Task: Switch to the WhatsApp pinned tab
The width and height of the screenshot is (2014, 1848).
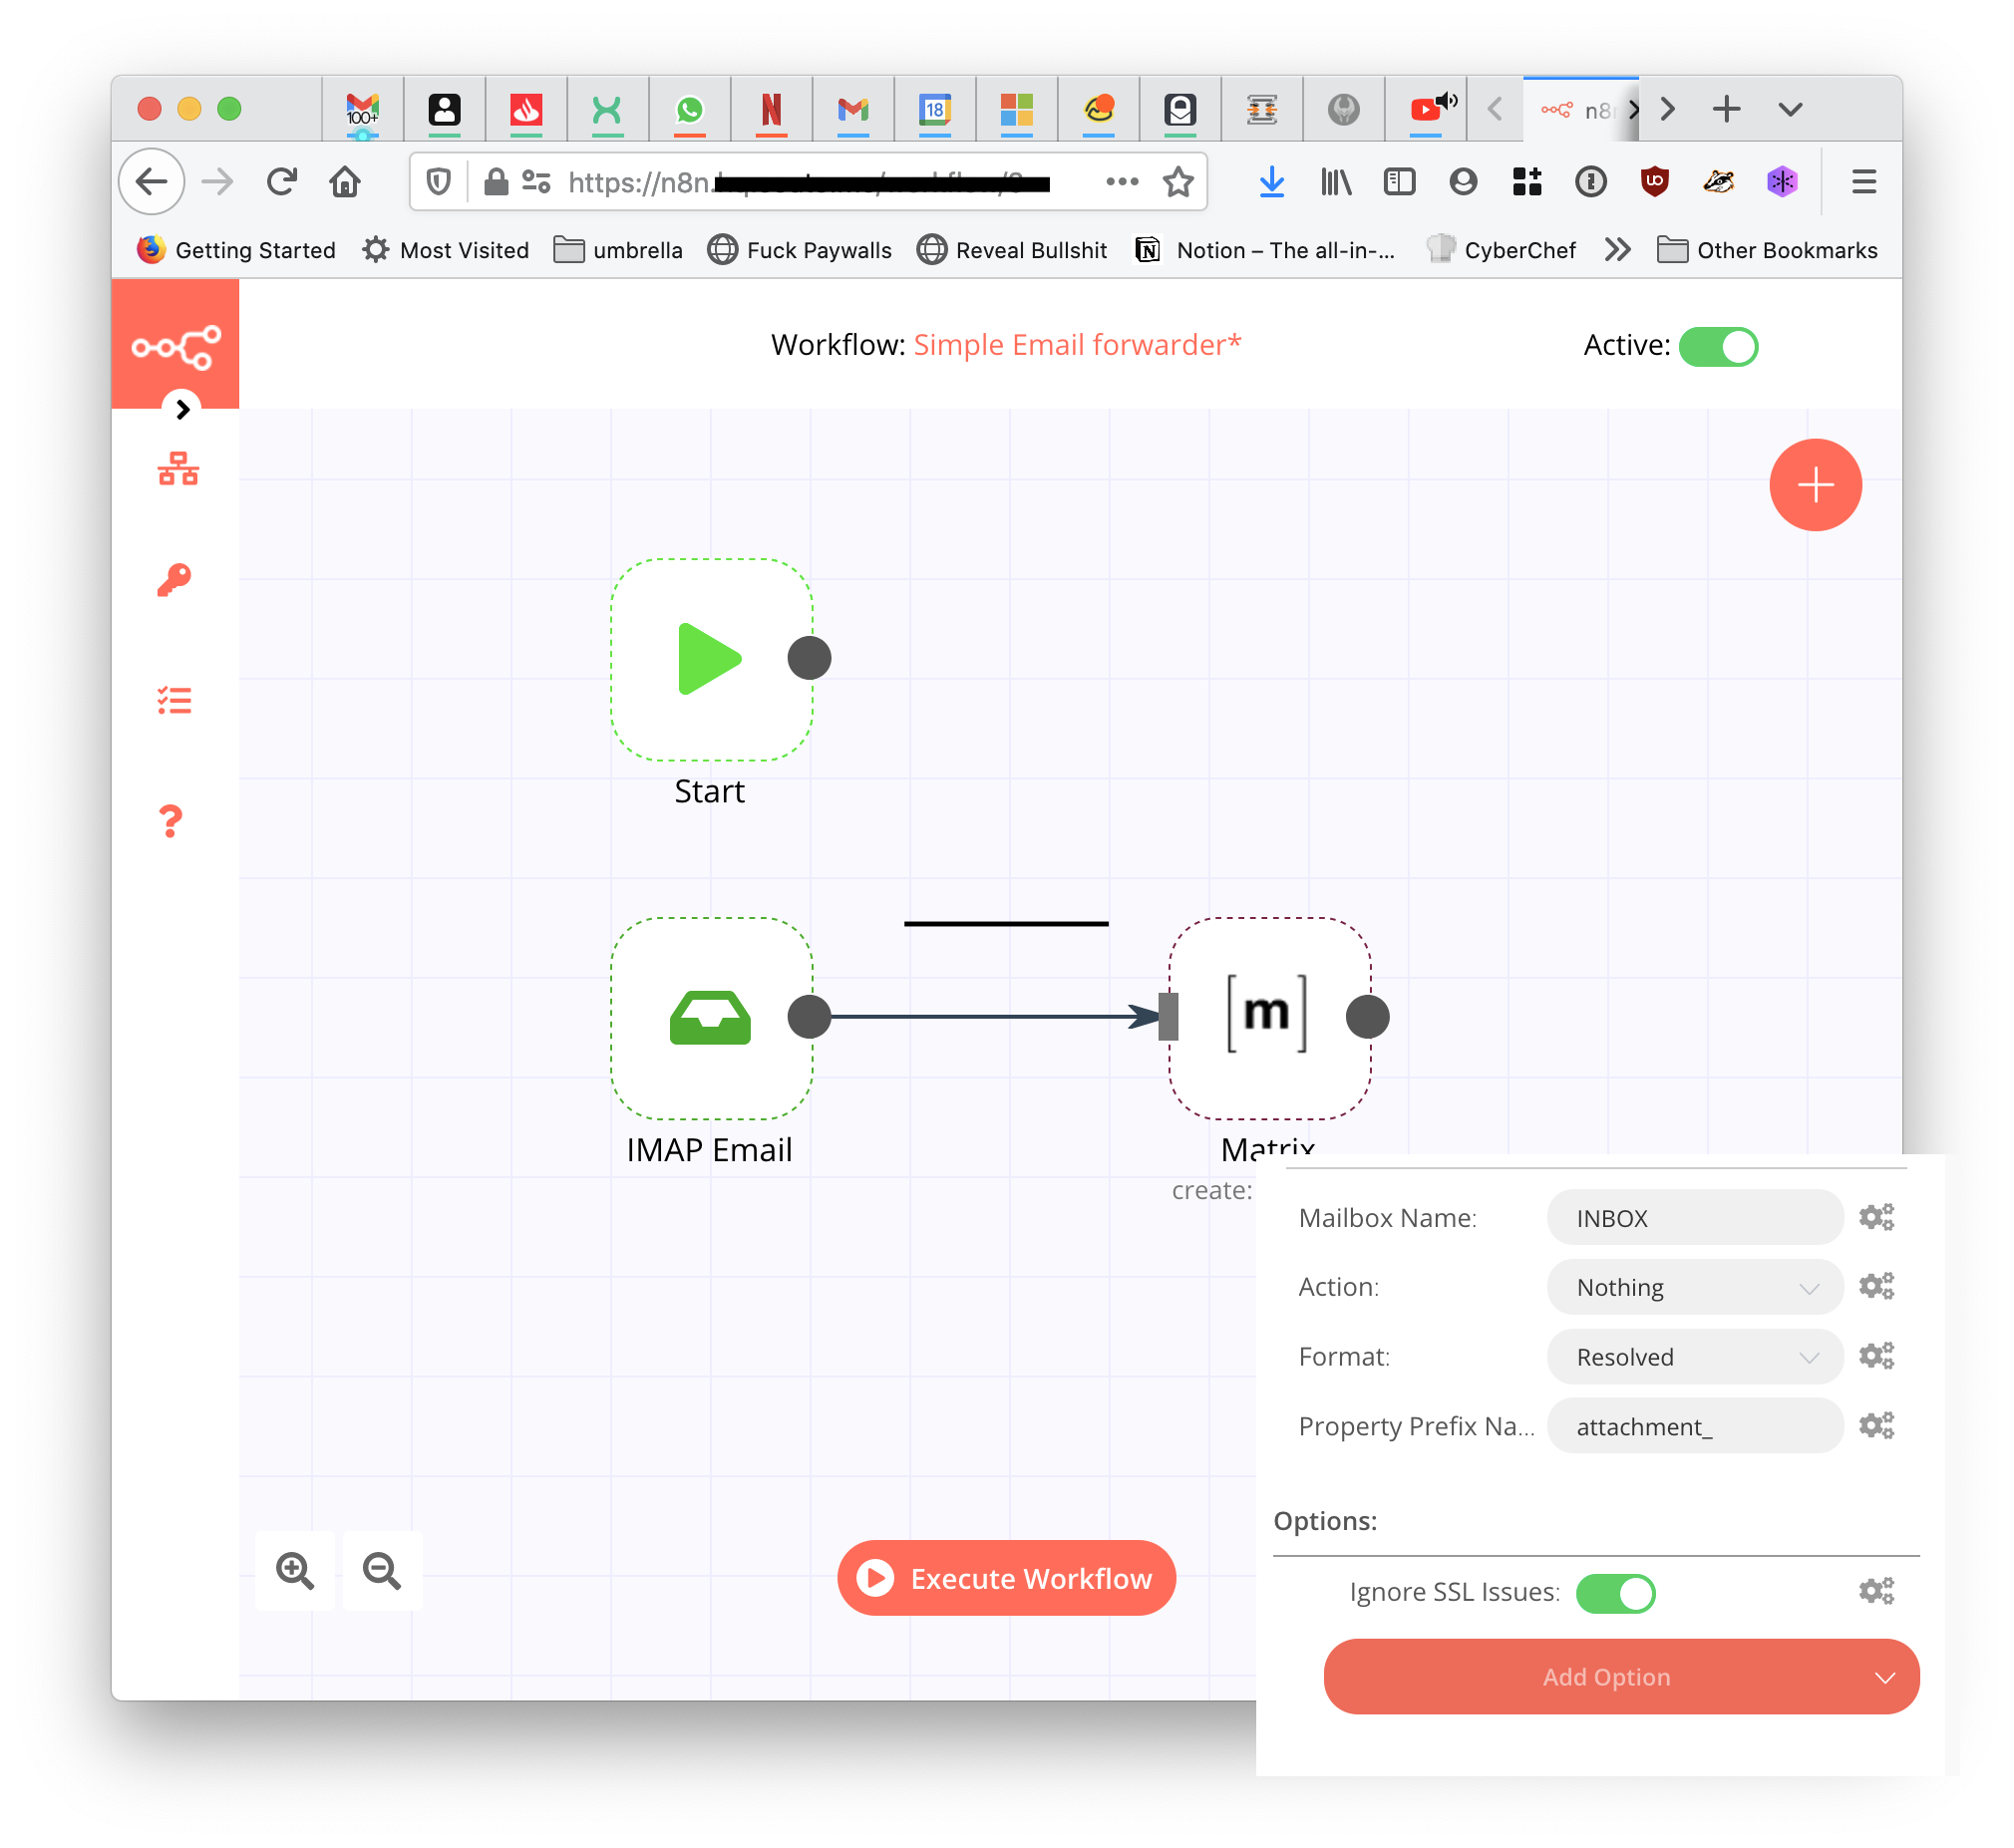Action: 689,109
